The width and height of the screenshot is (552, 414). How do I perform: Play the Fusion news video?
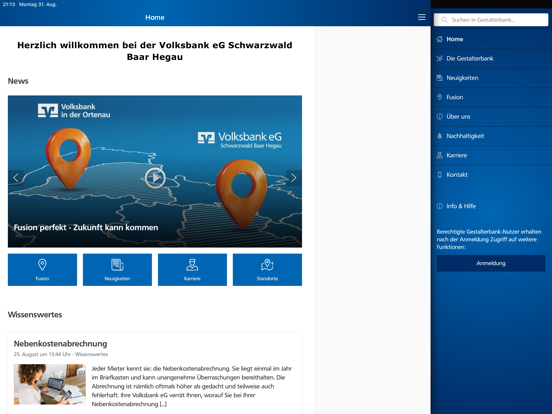(155, 178)
